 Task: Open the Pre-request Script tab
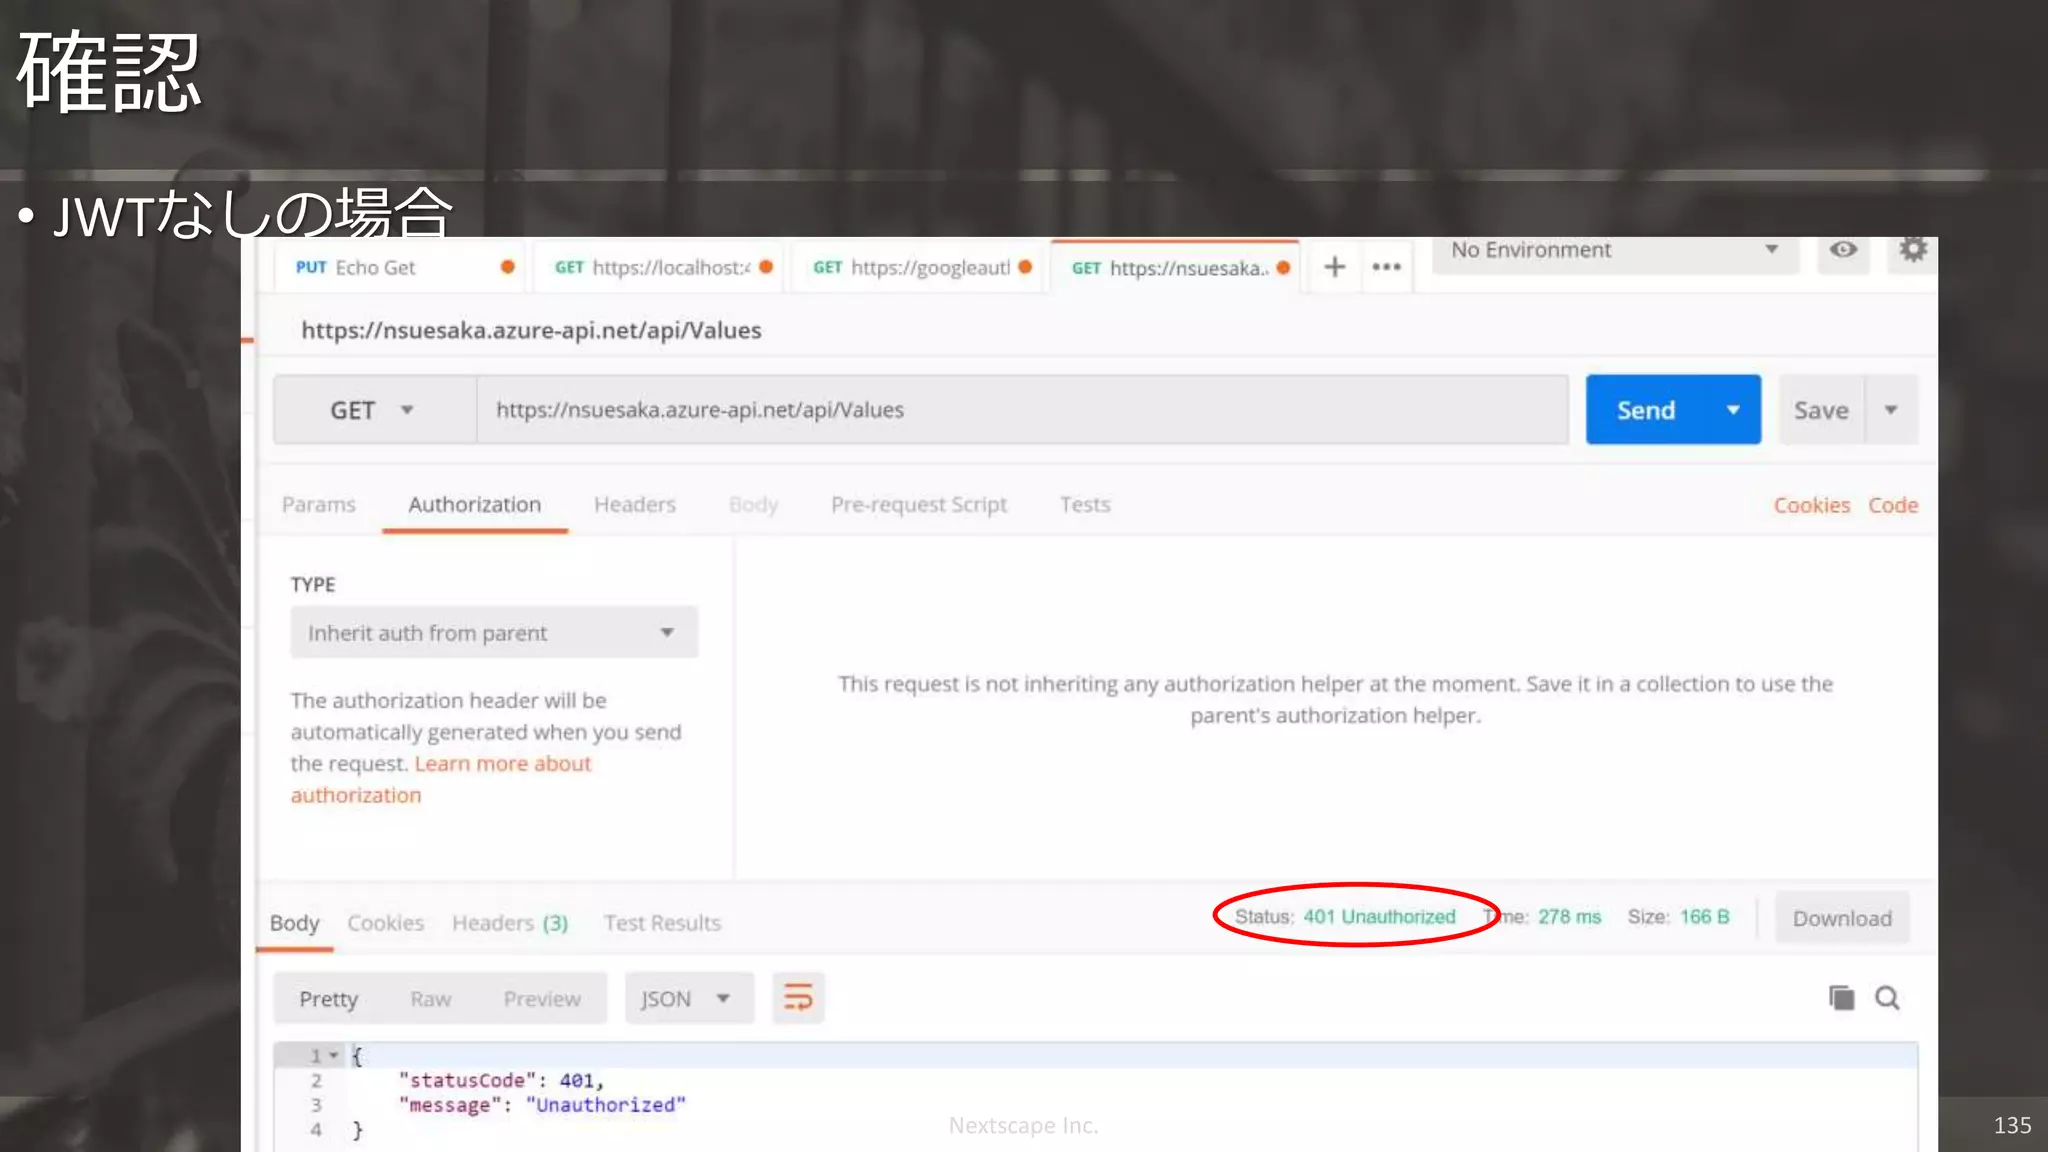pos(918,505)
